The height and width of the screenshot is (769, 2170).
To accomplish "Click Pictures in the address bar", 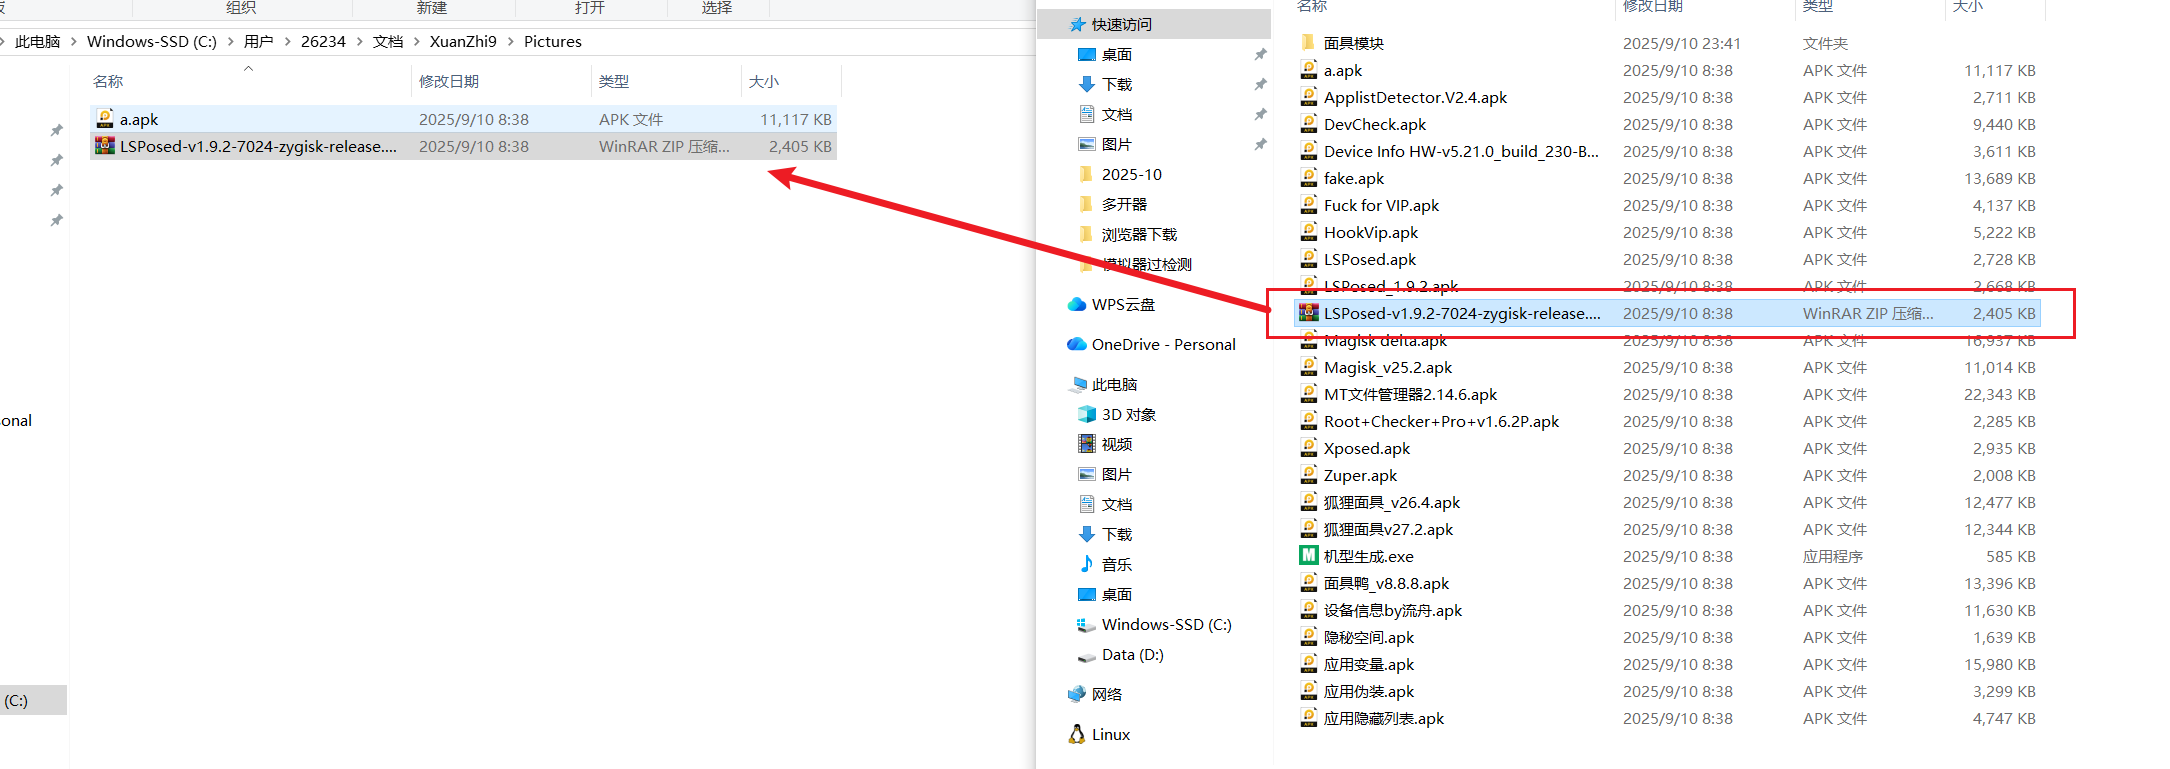I will coord(553,42).
